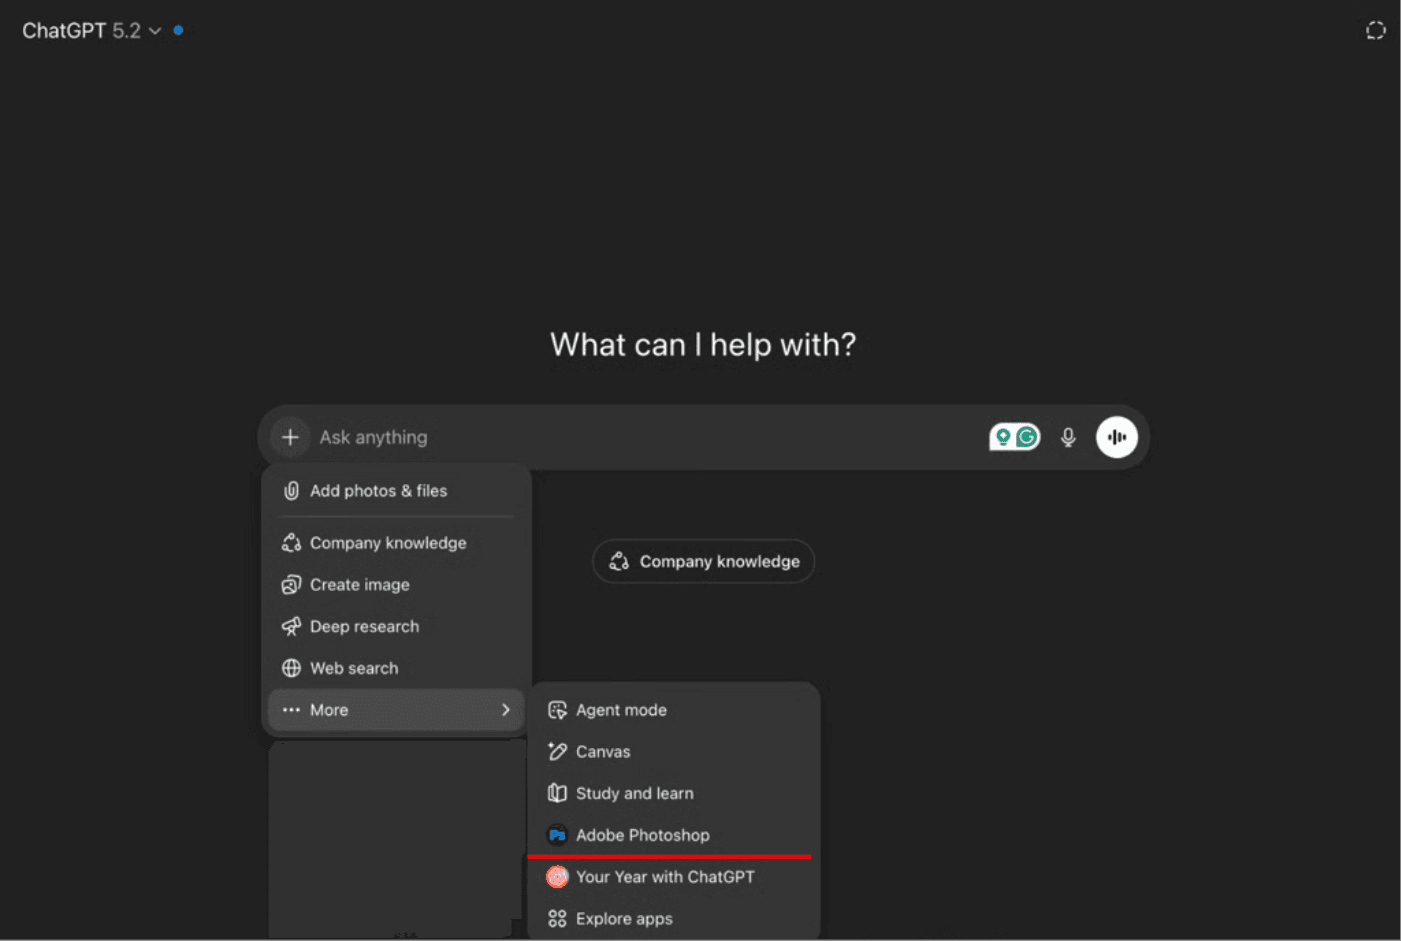Click the What can I help with? heading
1401x941 pixels.
pos(703,345)
